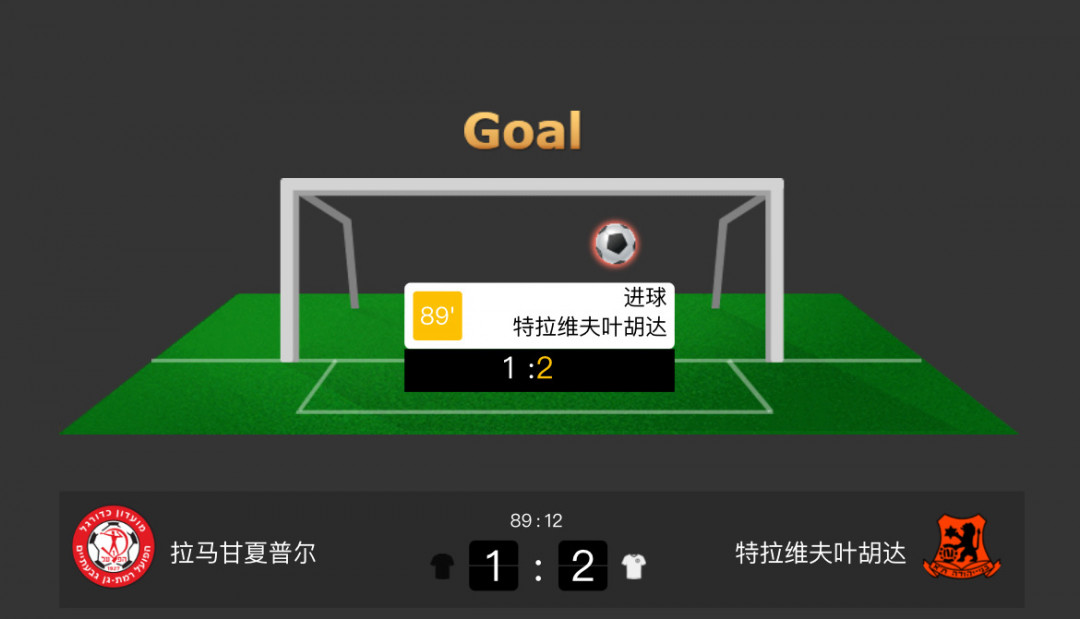Select the away team name in bottom bar
The width and height of the screenshot is (1080, 619).
coord(820,553)
